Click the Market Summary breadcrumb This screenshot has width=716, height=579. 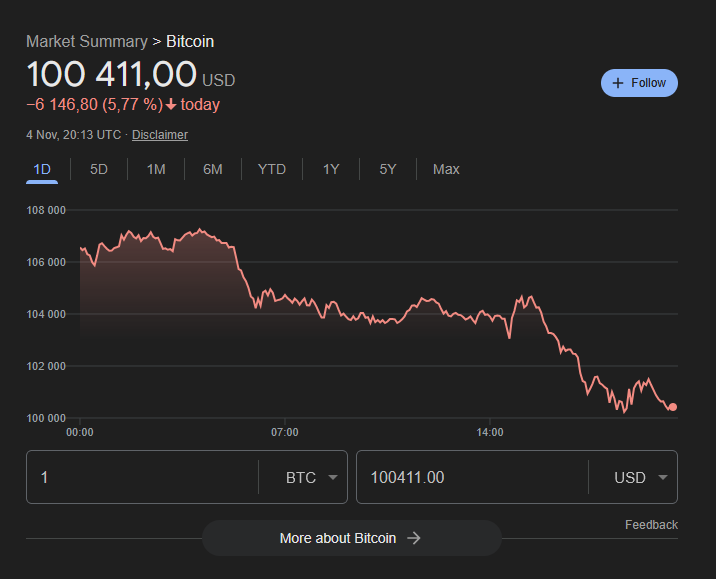[x=86, y=41]
